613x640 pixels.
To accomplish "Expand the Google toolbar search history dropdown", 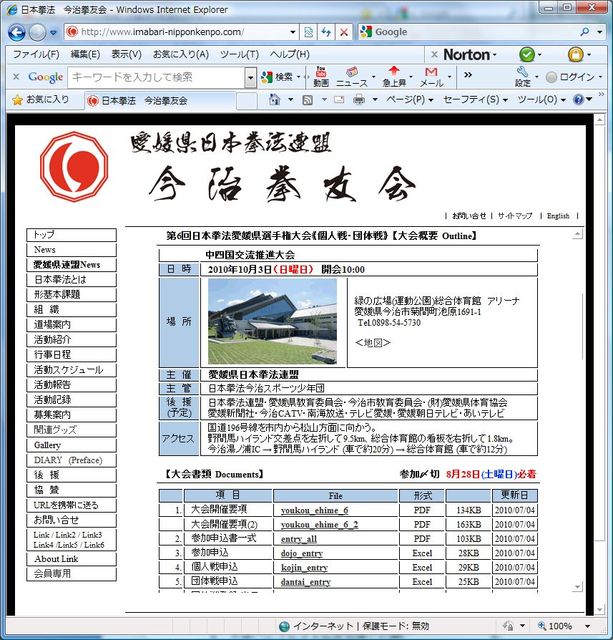I will tap(250, 77).
